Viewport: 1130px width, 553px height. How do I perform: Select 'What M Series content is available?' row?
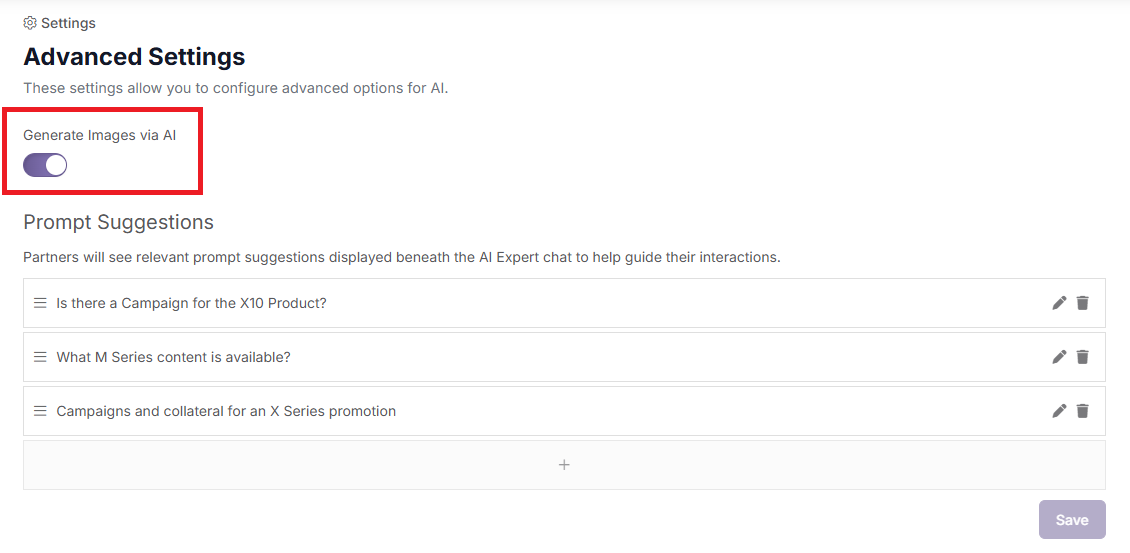(x=564, y=357)
